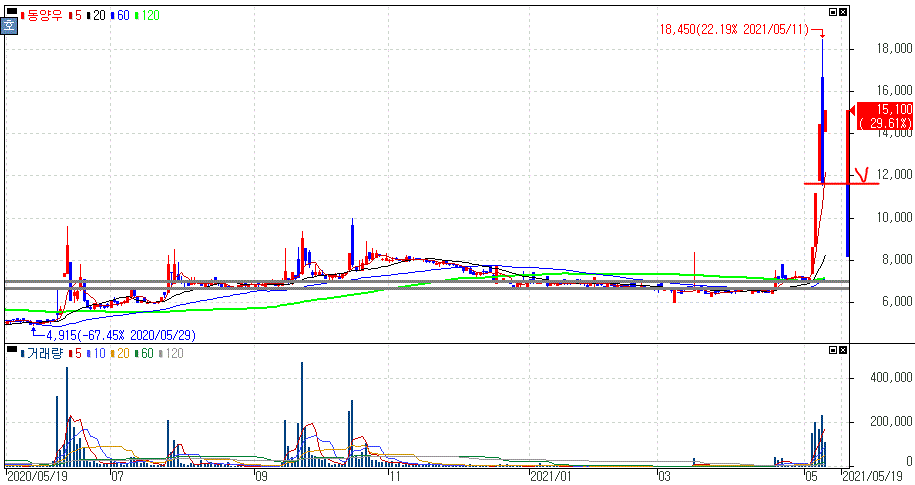Image resolution: width=915 pixels, height=485 pixels.
Task: Select the red 5-day volume average legend
Action: (75, 354)
